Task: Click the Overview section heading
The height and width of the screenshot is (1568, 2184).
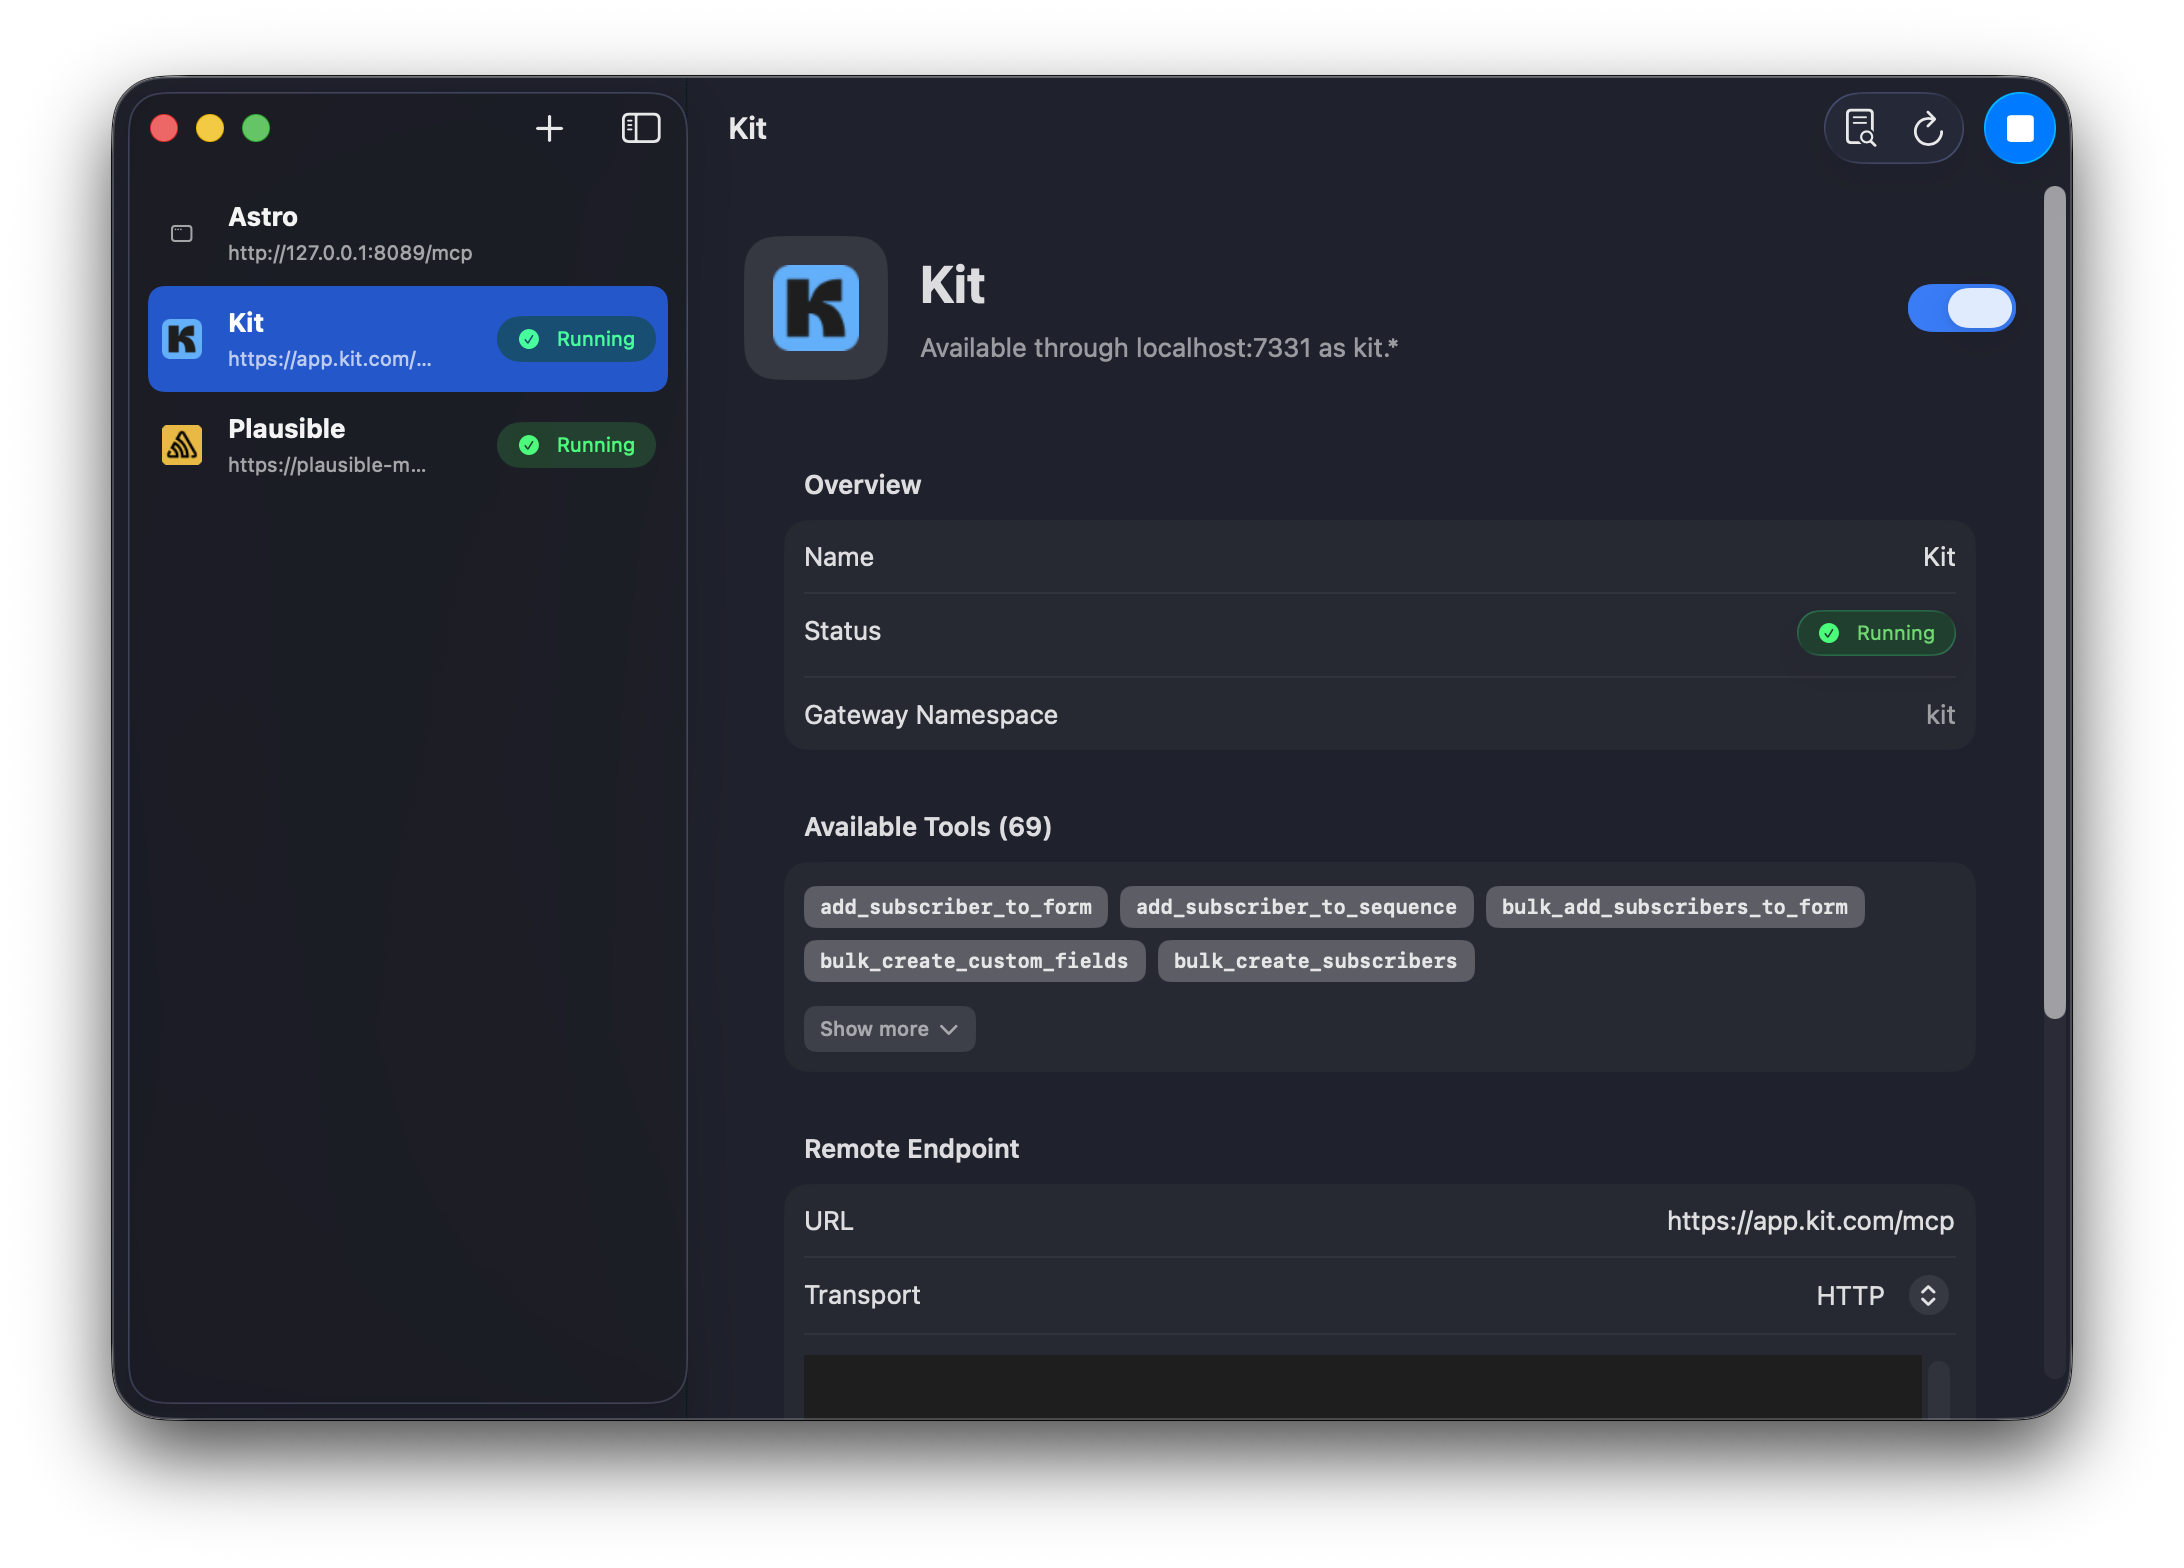Action: point(862,485)
